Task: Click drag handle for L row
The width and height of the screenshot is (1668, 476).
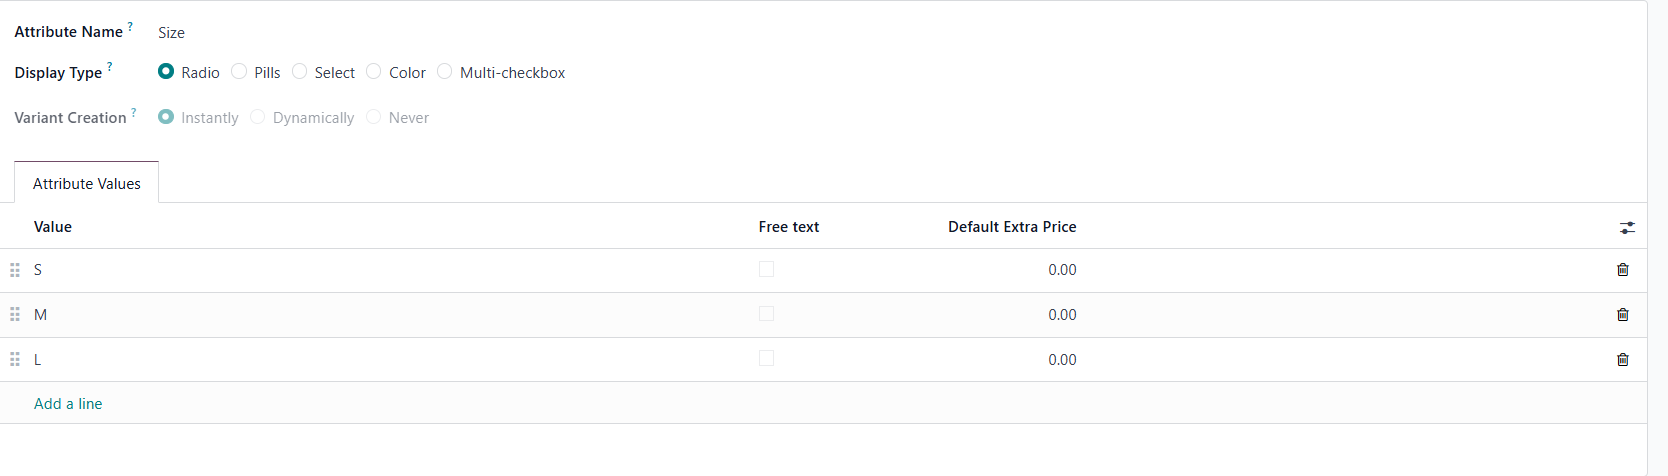Action: (x=15, y=360)
